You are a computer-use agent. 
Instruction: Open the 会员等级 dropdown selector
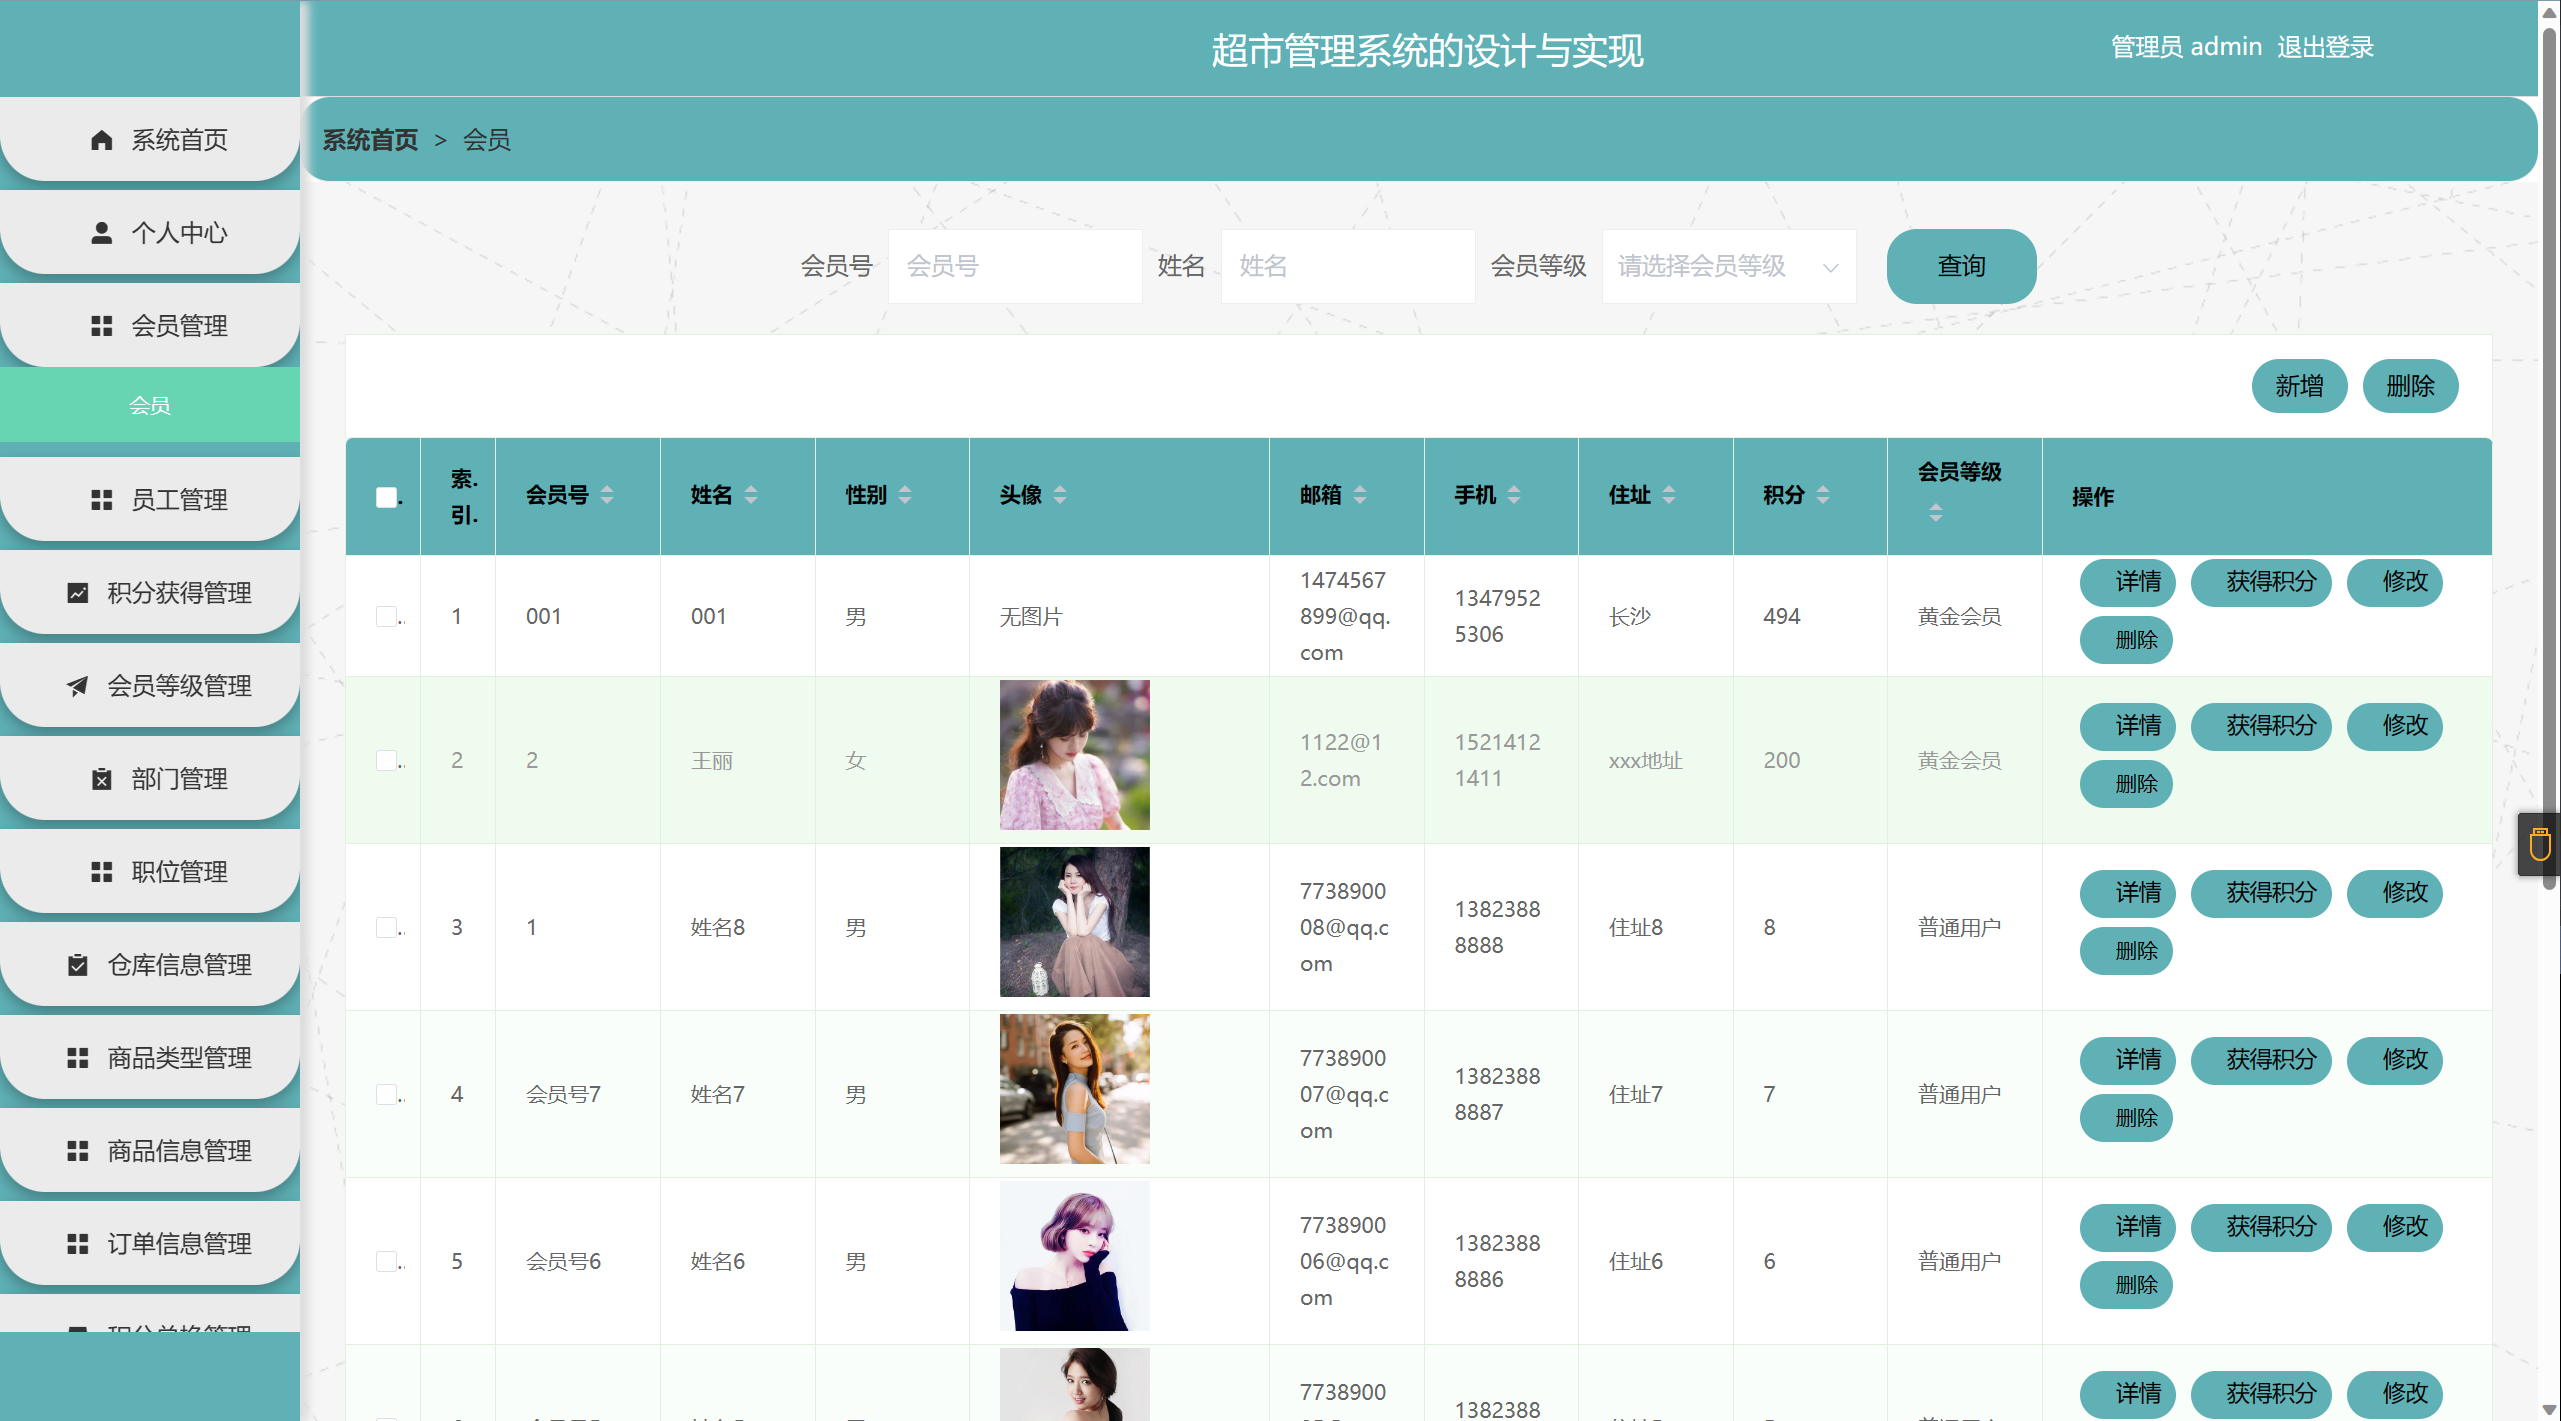(1728, 266)
